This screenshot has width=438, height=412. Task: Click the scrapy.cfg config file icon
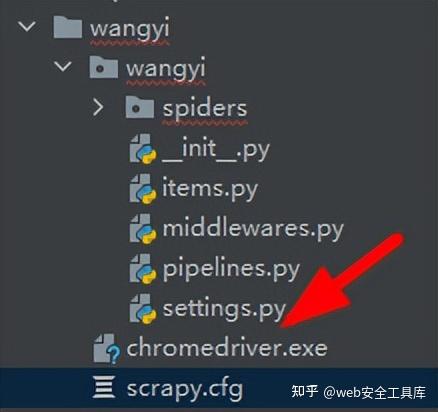(x=104, y=387)
